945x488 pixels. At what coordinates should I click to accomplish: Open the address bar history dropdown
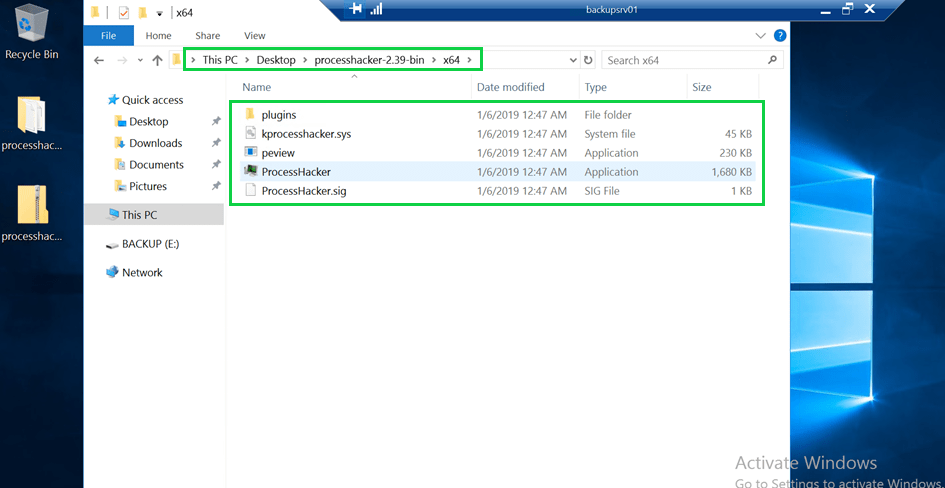coord(572,60)
